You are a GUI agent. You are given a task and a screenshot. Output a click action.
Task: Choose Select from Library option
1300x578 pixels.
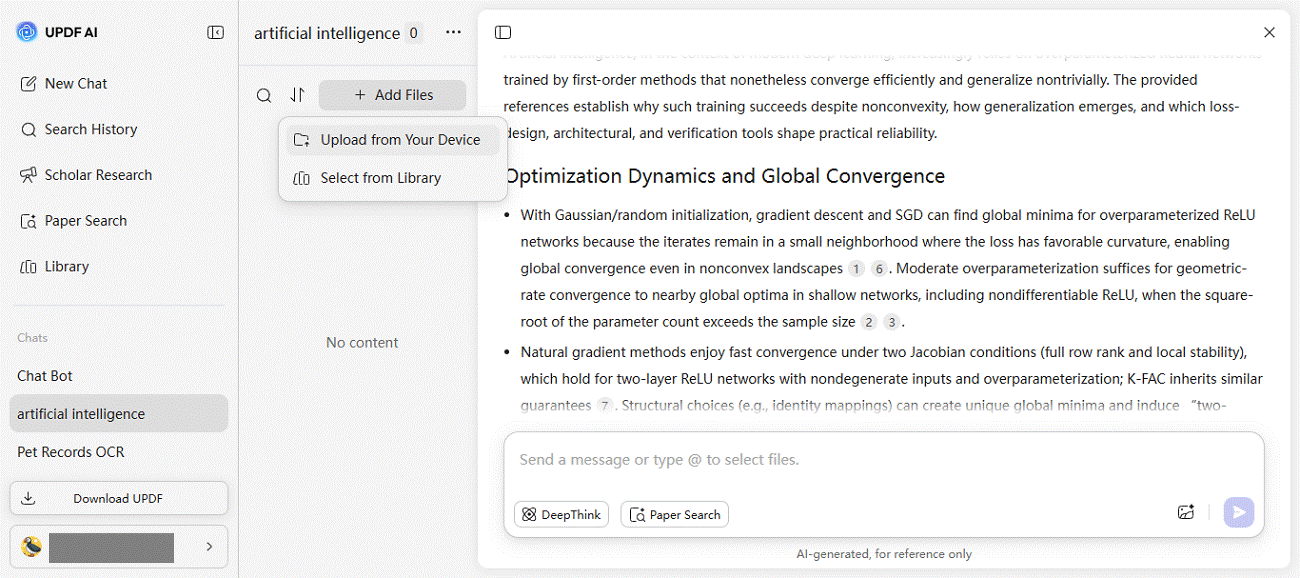(380, 178)
